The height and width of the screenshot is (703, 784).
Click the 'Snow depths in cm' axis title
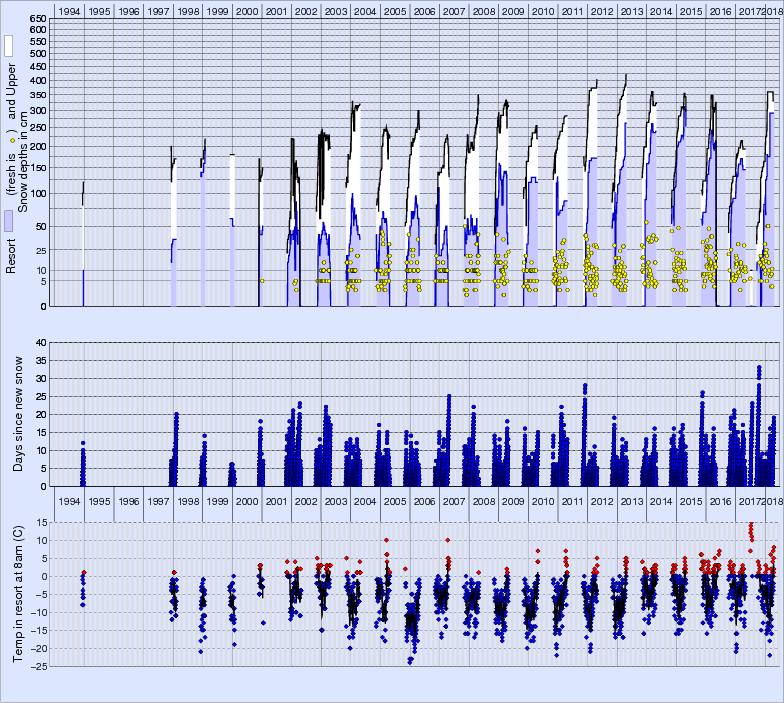(25, 160)
